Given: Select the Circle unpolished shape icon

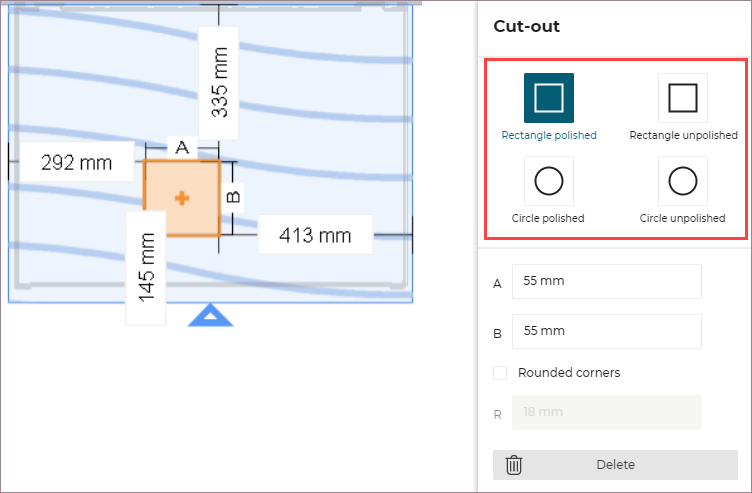Looking at the screenshot, I should [682, 181].
